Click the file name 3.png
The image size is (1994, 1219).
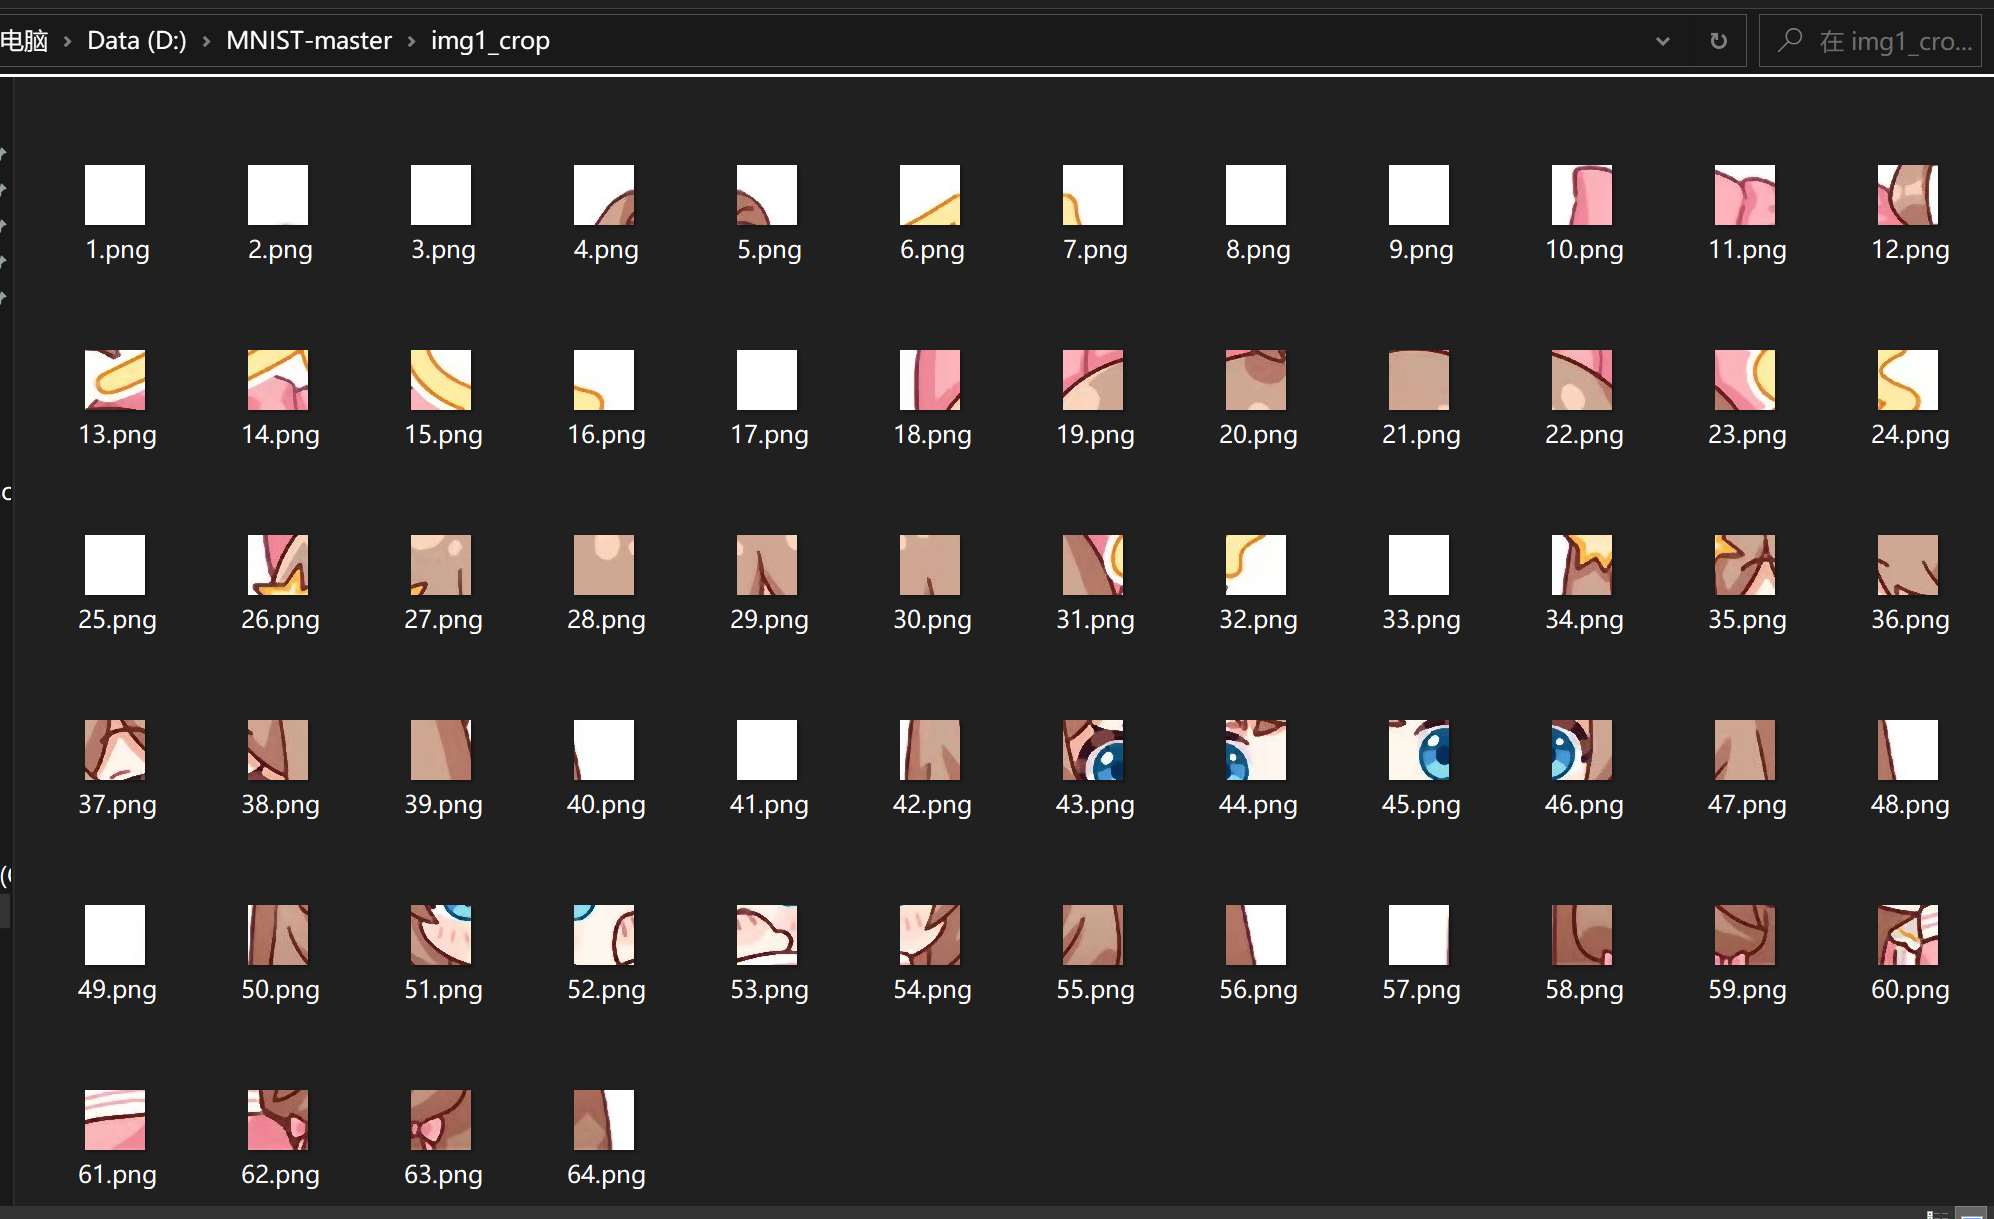[443, 250]
